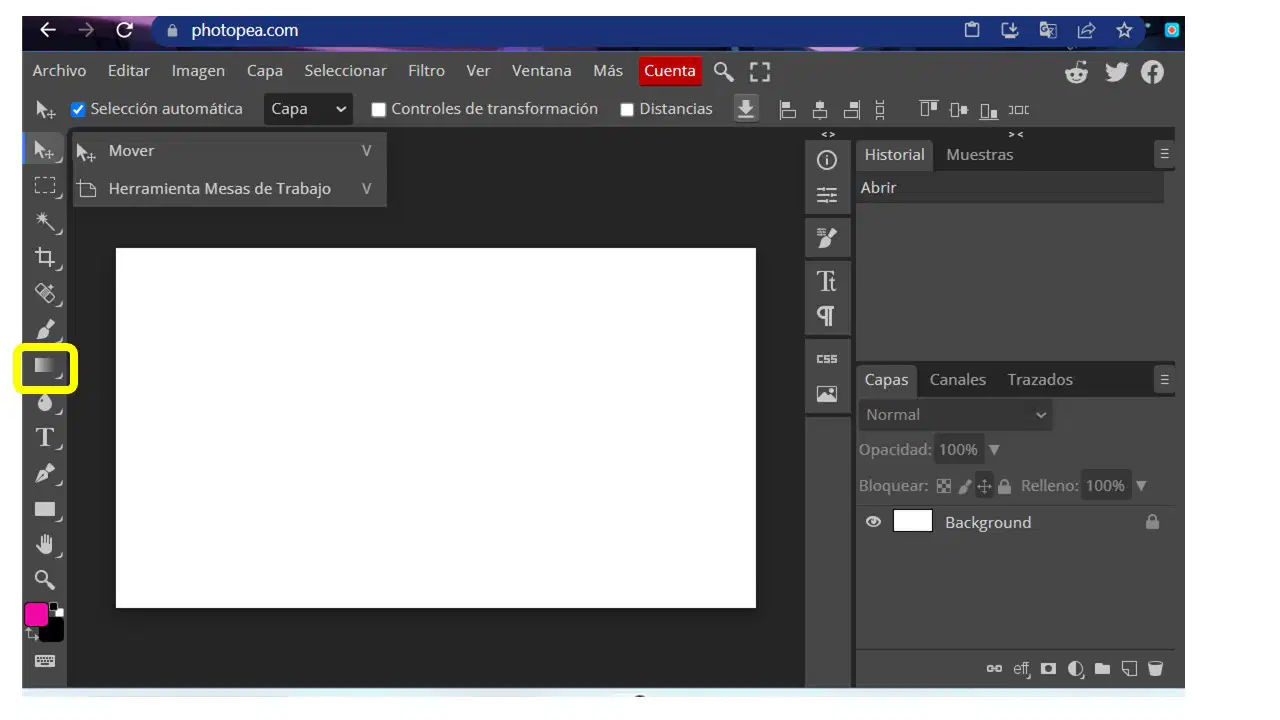This screenshot has height=720, width=1280.
Task: Reset colors to default black and white
Action: [x=56, y=608]
